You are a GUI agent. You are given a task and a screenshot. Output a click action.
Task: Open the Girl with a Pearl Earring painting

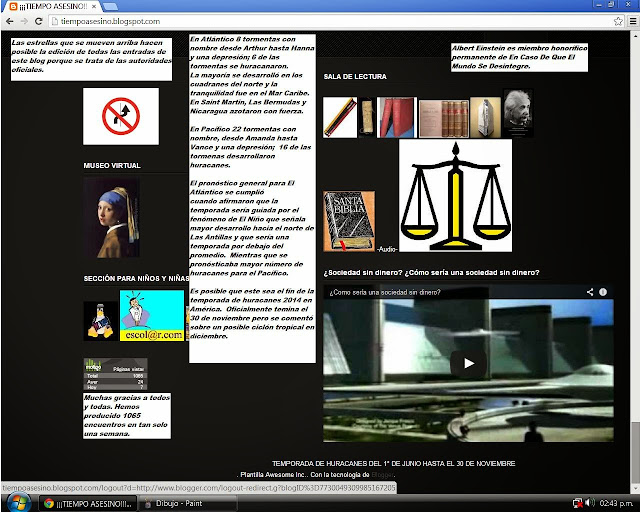coord(112,218)
